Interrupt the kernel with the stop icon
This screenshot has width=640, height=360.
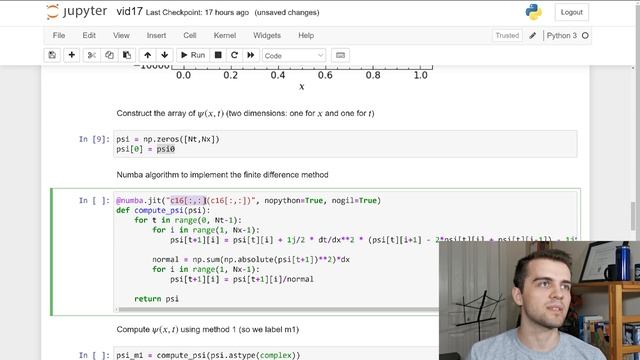pos(218,55)
